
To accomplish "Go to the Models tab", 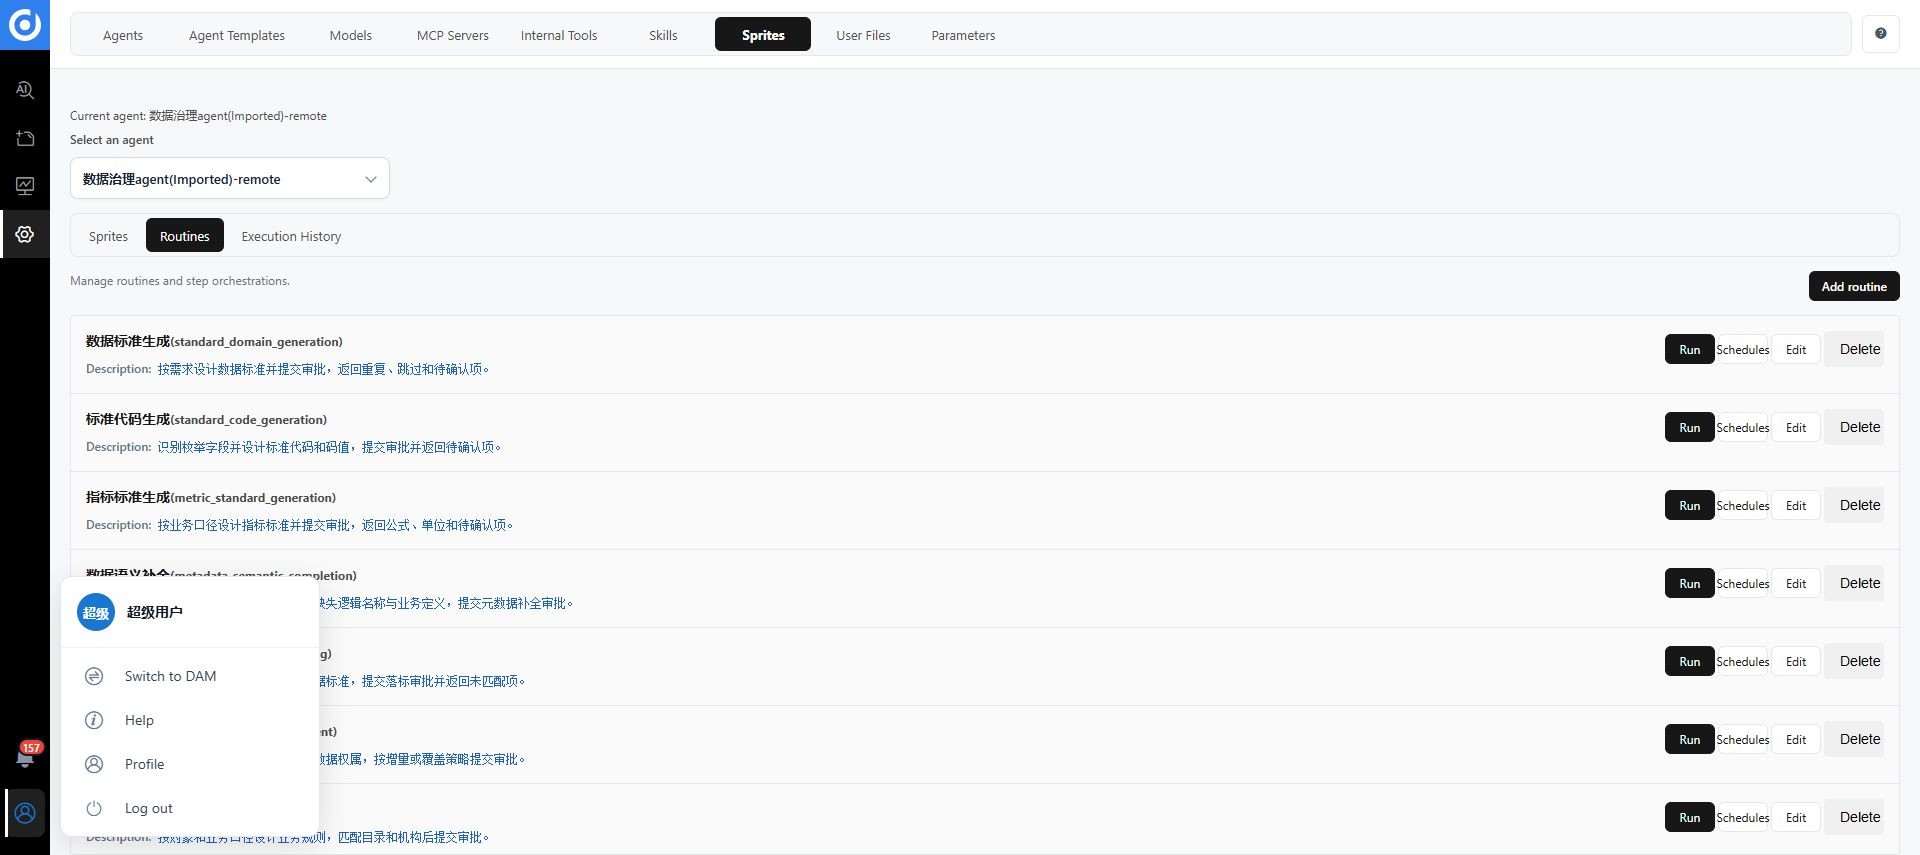I will click(x=351, y=35).
